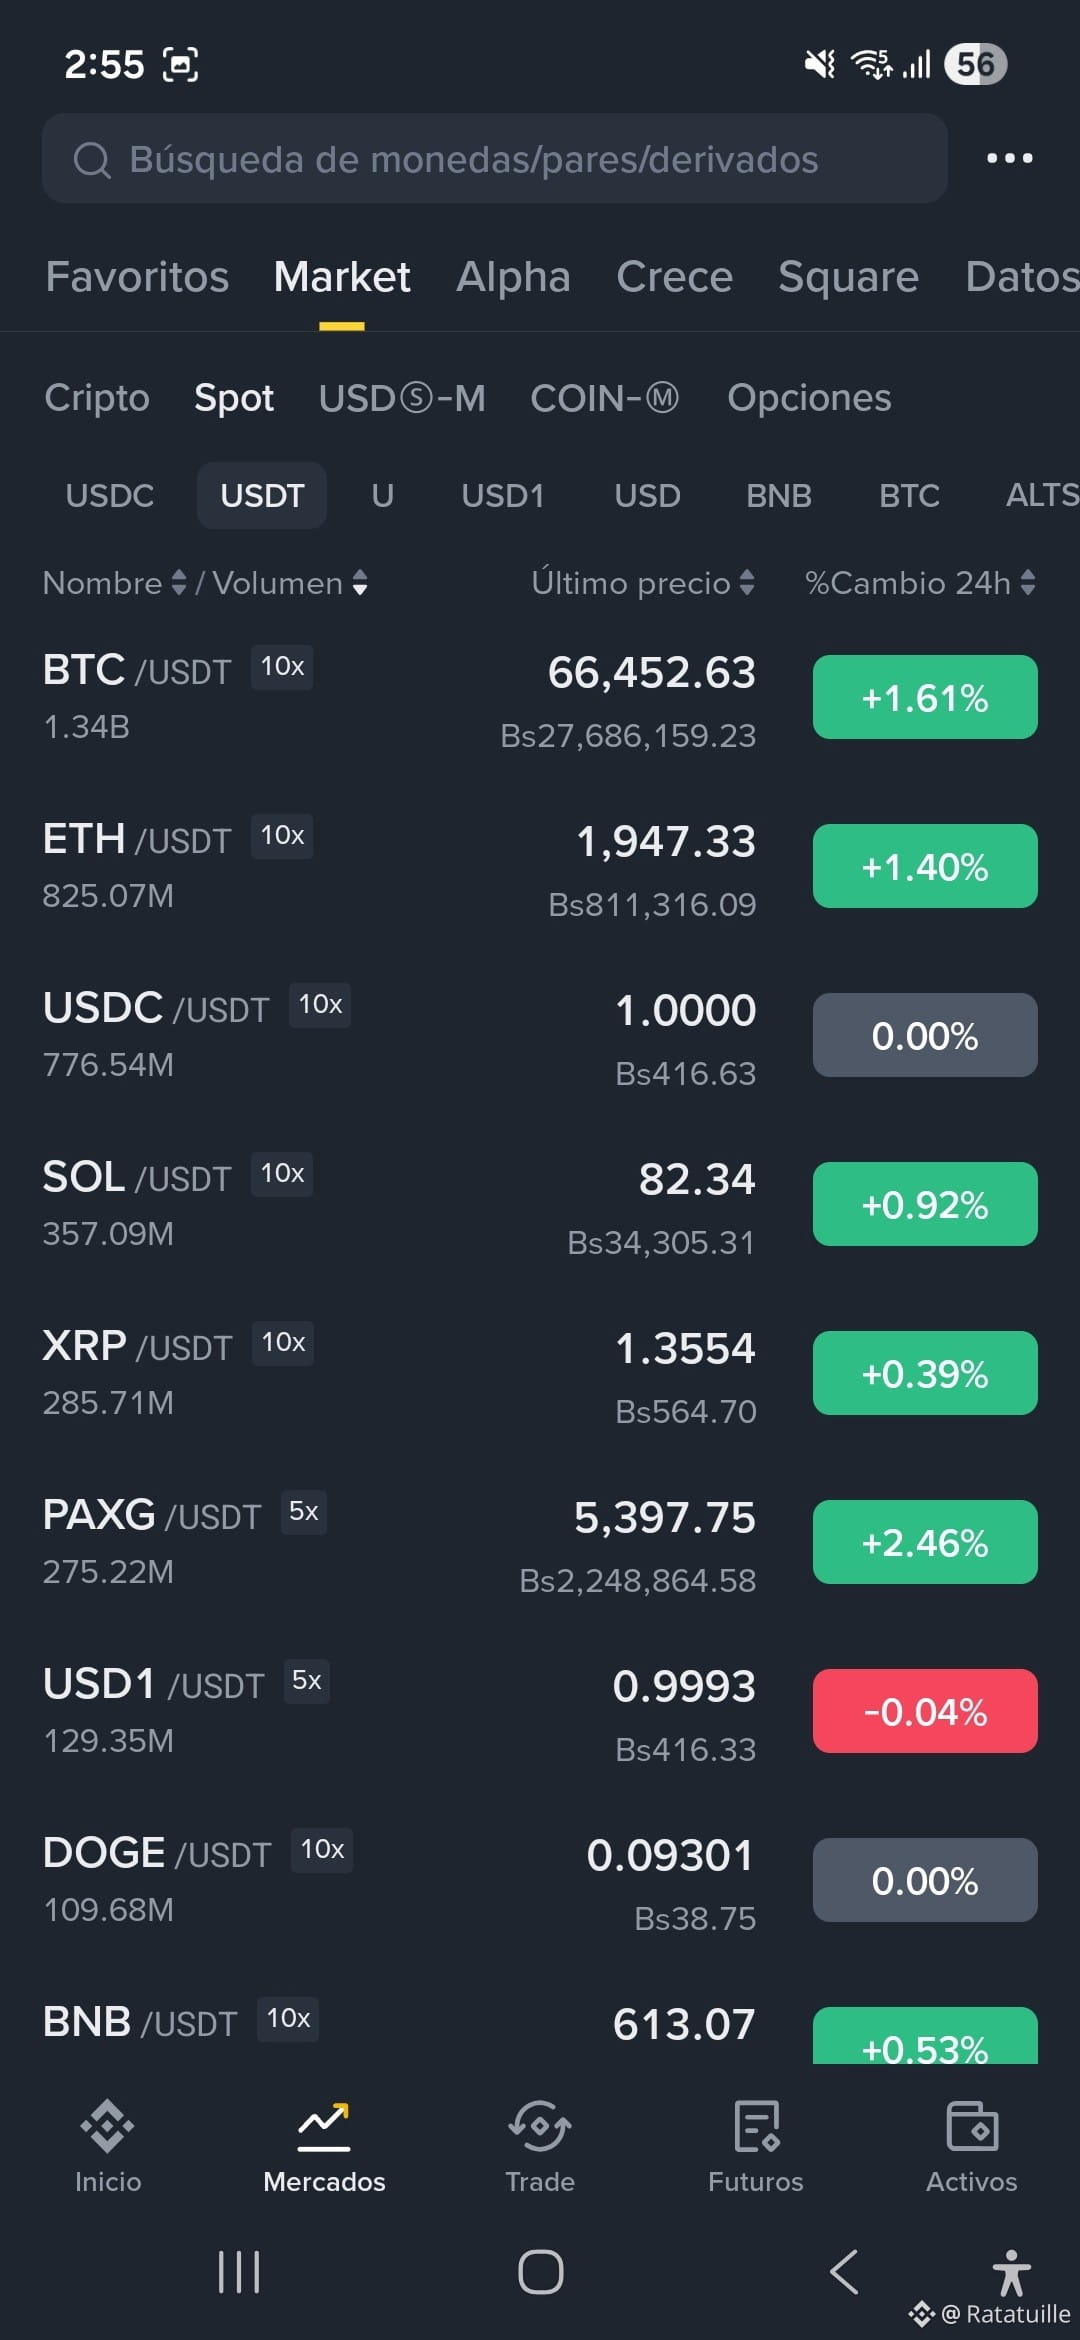The image size is (1080, 2340).
Task: Sort by Volumen arrows
Action: tap(360, 583)
